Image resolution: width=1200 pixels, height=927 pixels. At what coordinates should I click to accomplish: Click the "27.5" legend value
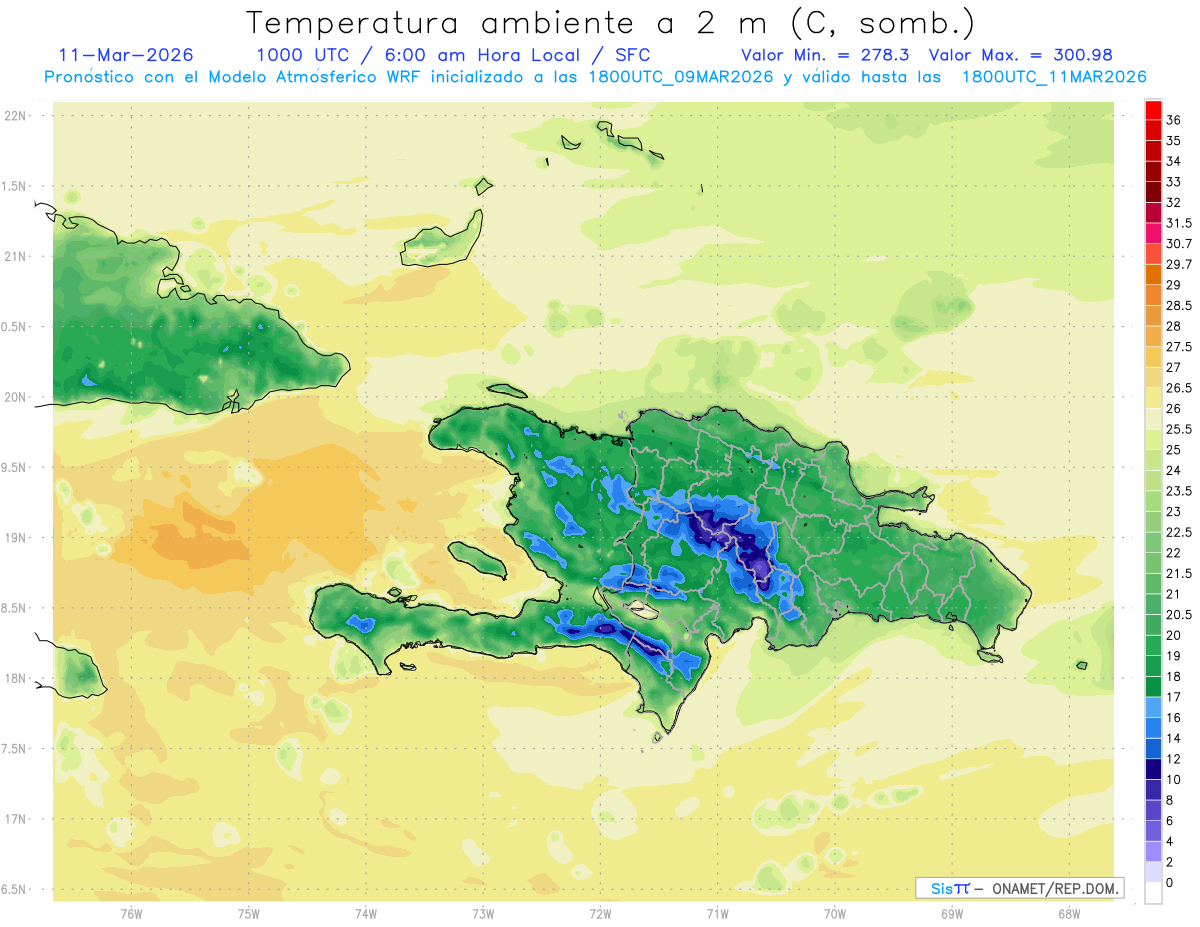tap(1179, 347)
